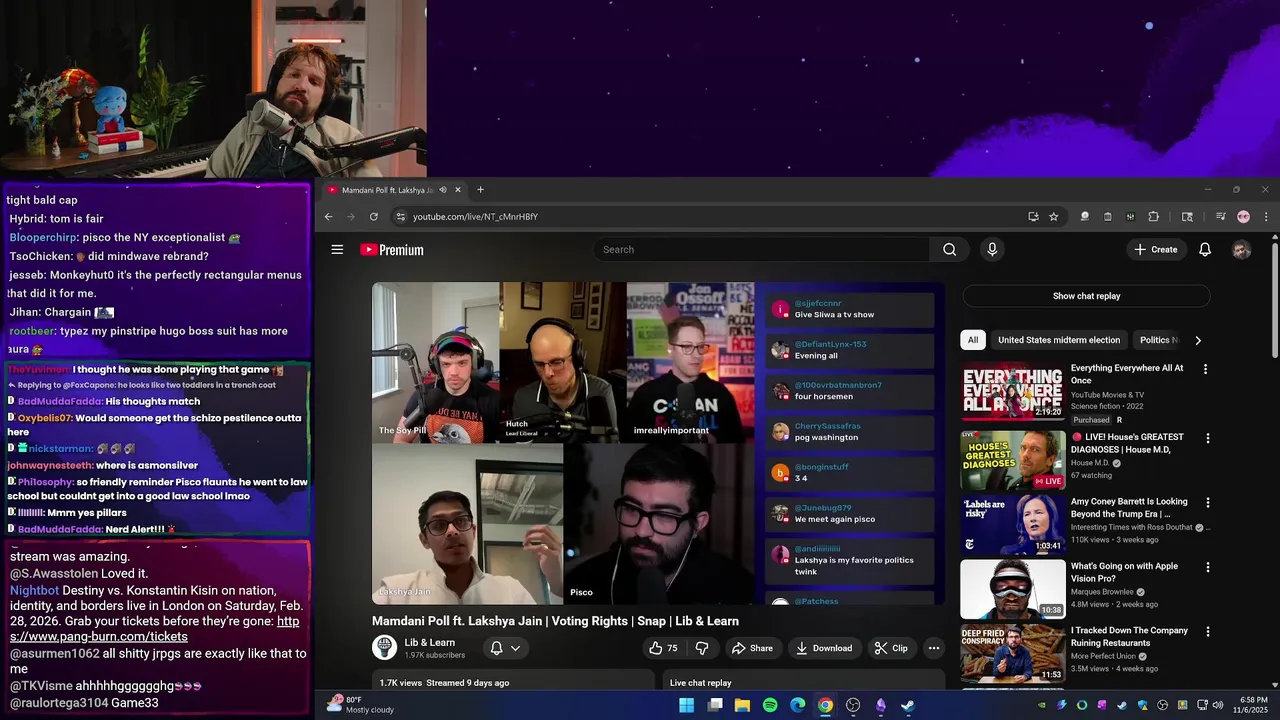Open Chrome's three-dot menu
The image size is (1280, 720).
tap(1266, 217)
